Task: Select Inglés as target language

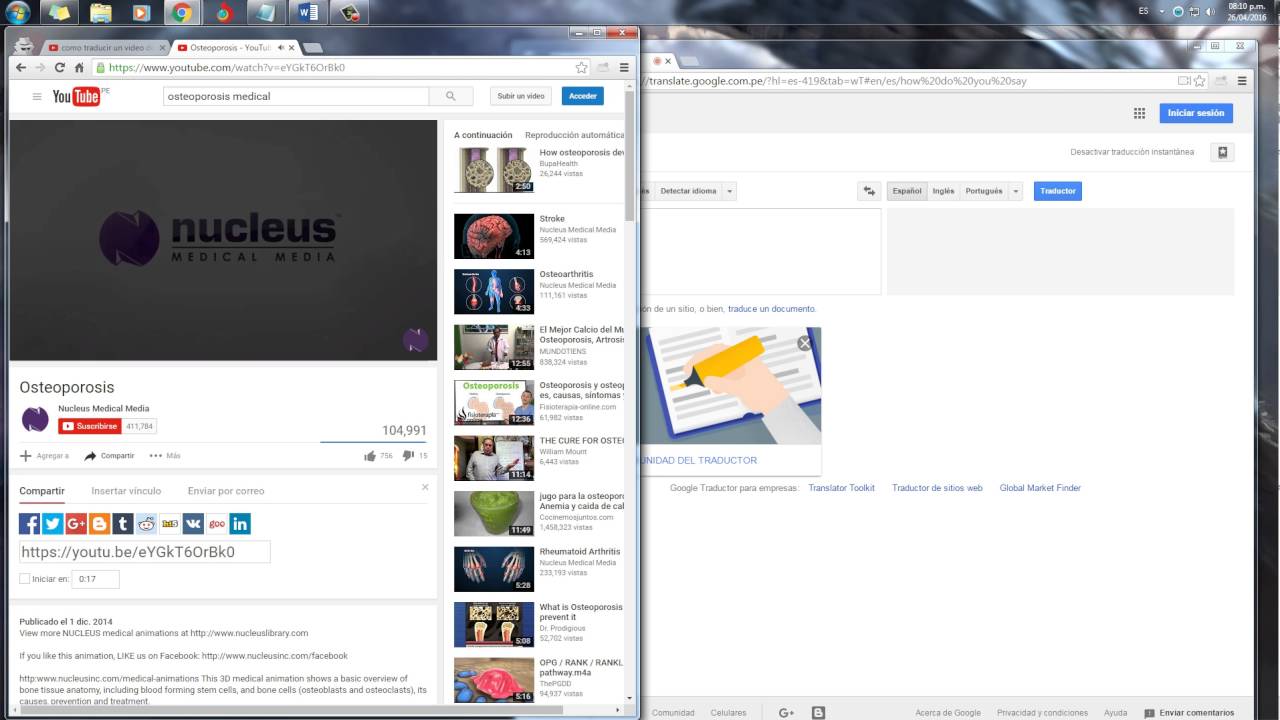Action: 943,191
